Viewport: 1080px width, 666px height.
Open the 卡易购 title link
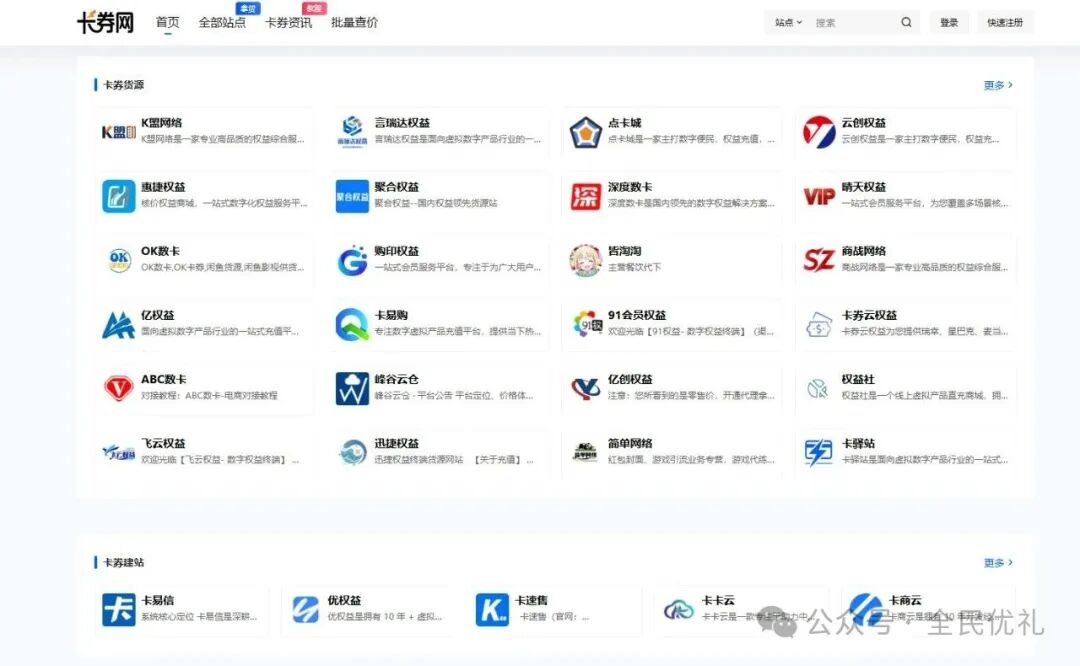tap(391, 315)
